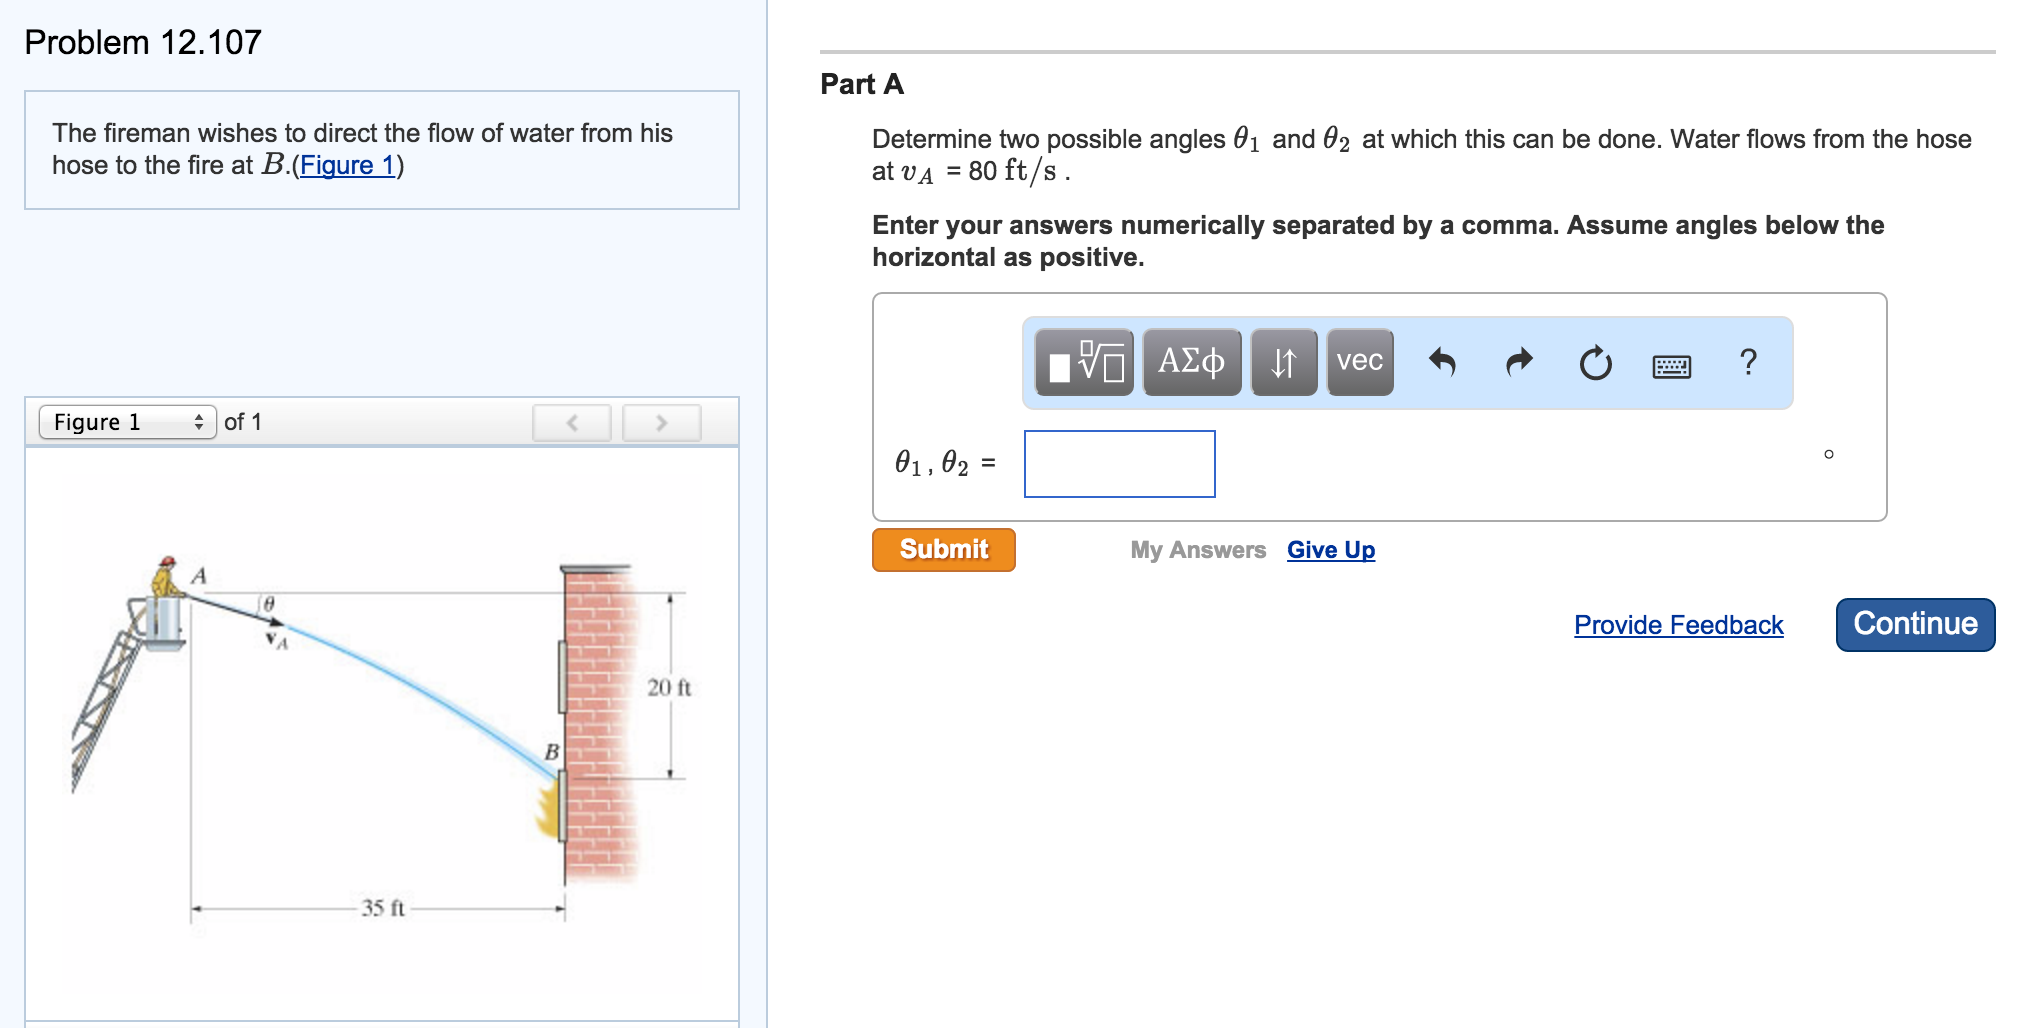Open the math templates palette in the equation editor

click(x=1083, y=362)
